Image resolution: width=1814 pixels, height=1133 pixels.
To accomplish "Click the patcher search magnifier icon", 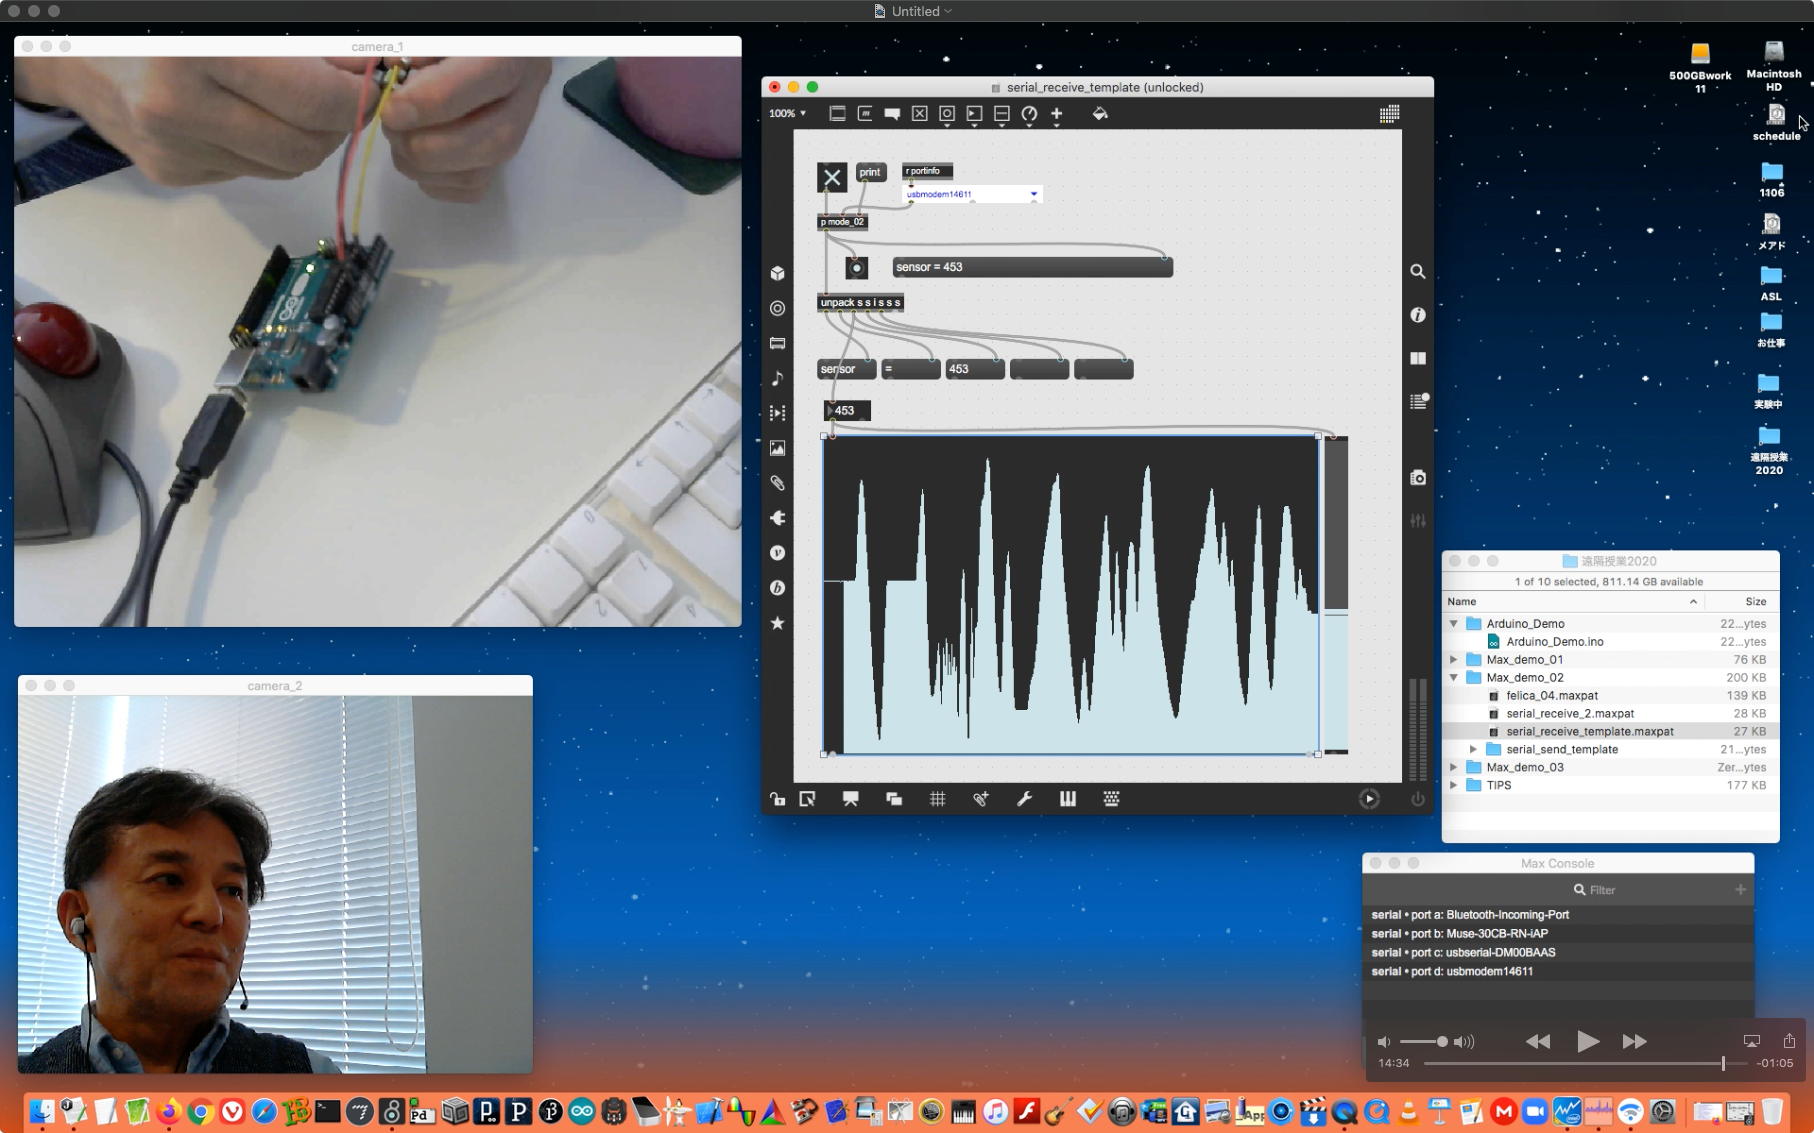I will click(x=1417, y=271).
